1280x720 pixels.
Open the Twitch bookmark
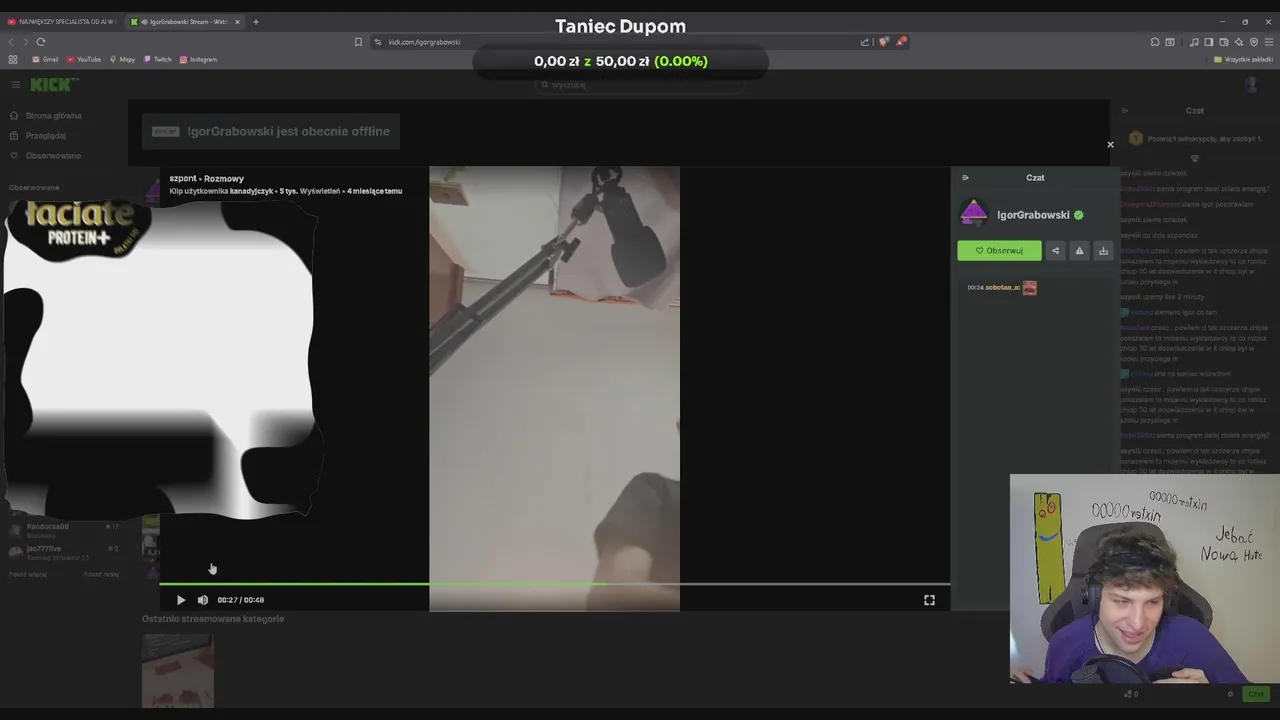(158, 60)
